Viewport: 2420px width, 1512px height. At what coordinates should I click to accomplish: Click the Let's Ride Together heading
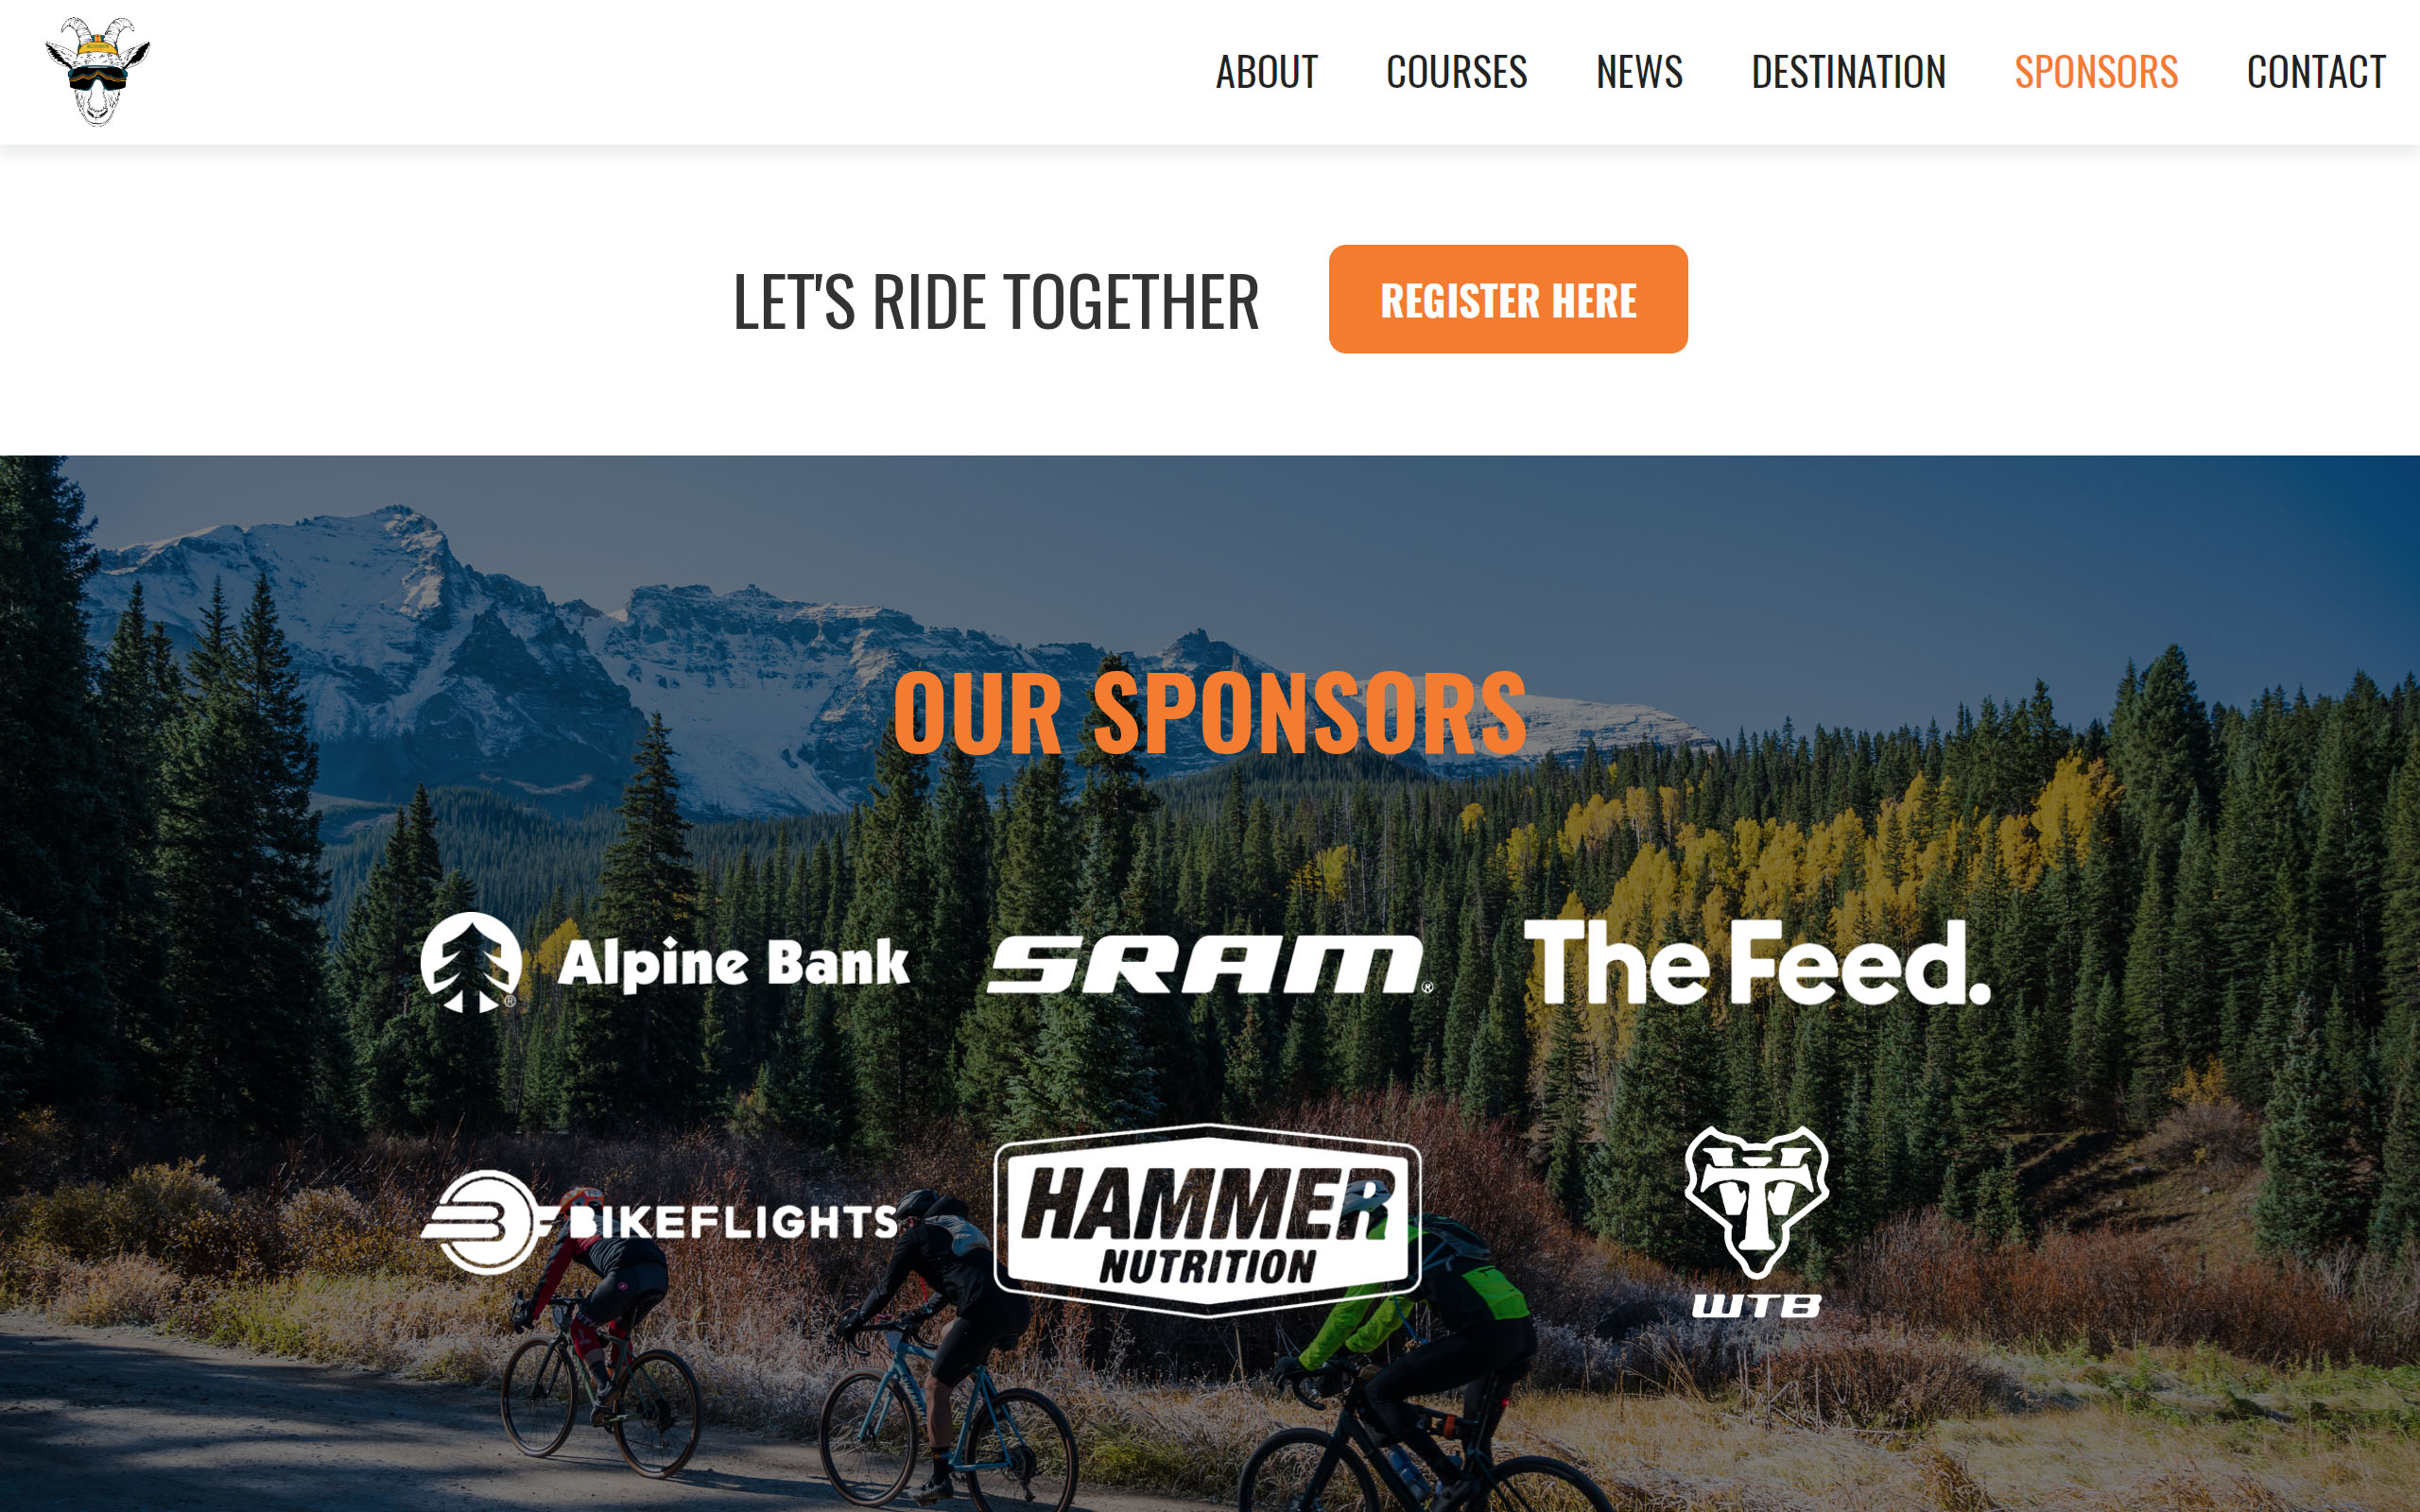point(996,301)
